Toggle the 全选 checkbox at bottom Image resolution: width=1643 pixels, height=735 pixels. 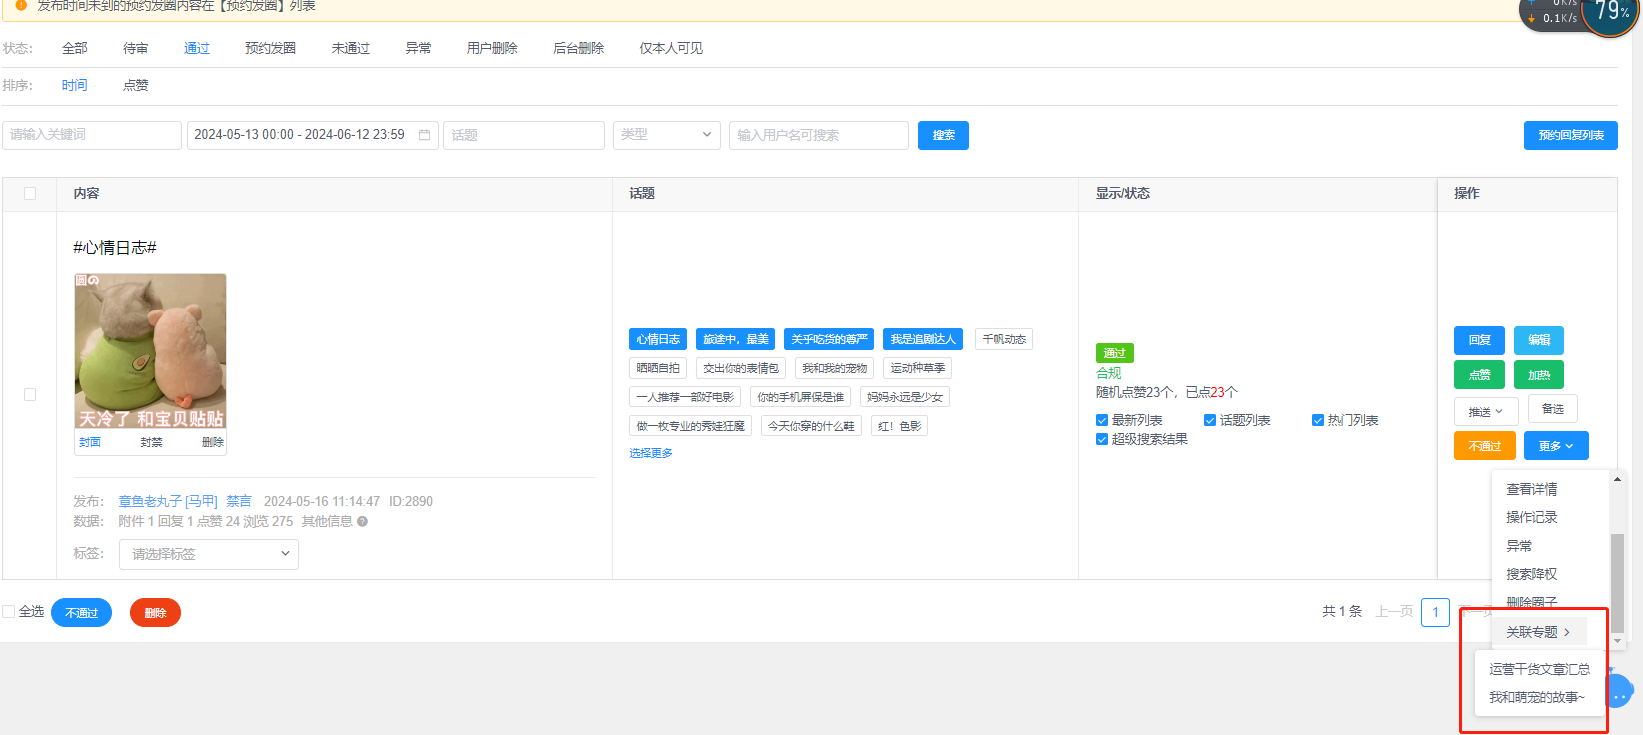9,612
